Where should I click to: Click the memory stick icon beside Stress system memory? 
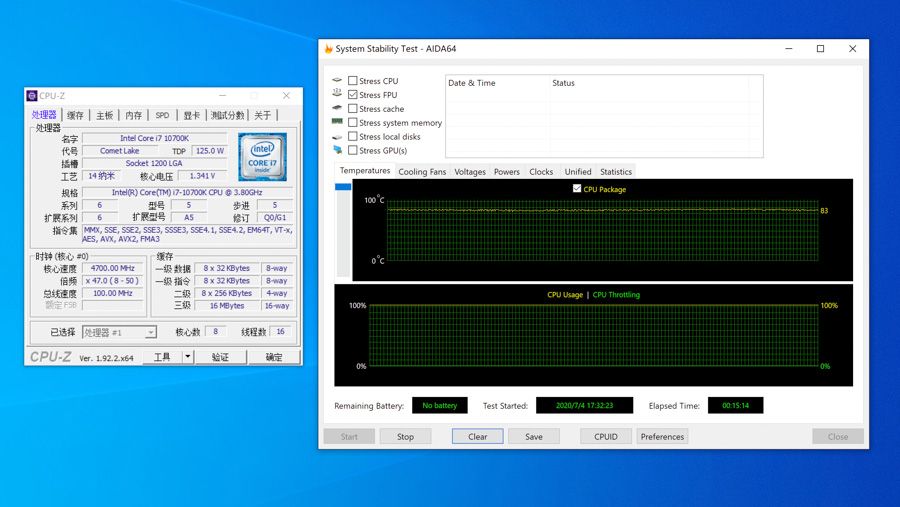337,123
